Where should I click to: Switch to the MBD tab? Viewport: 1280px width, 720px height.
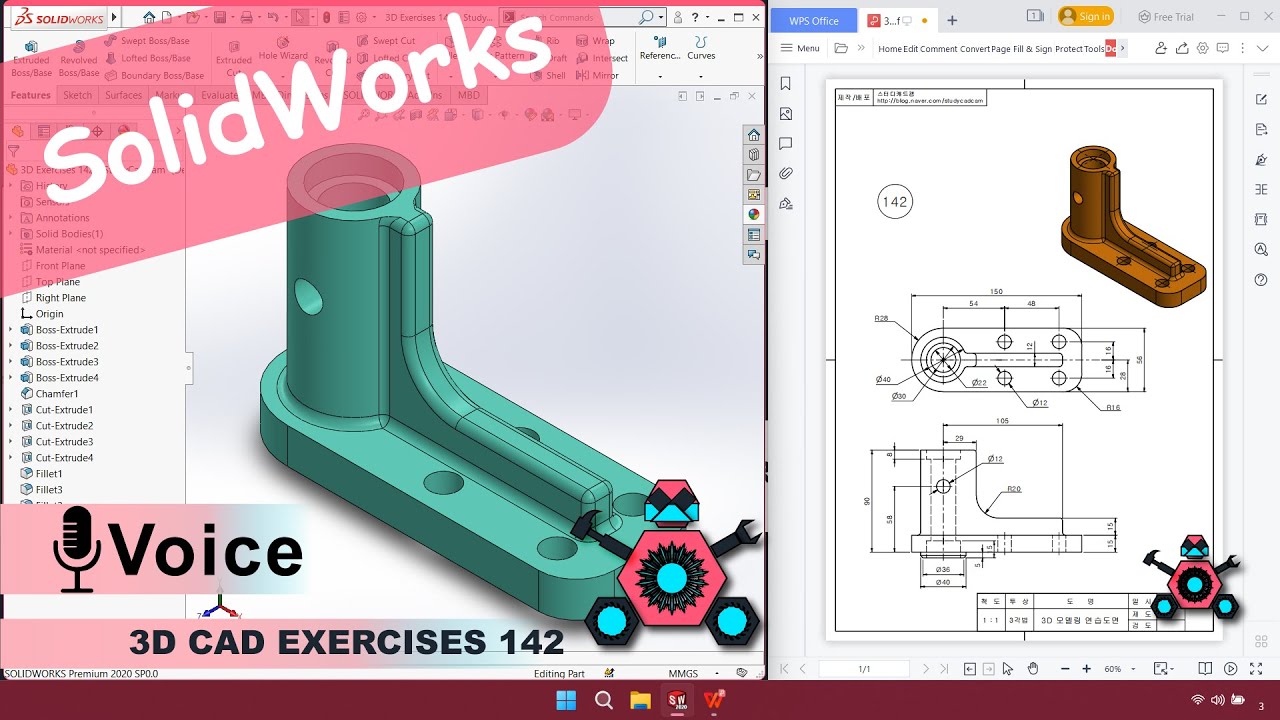click(x=468, y=95)
